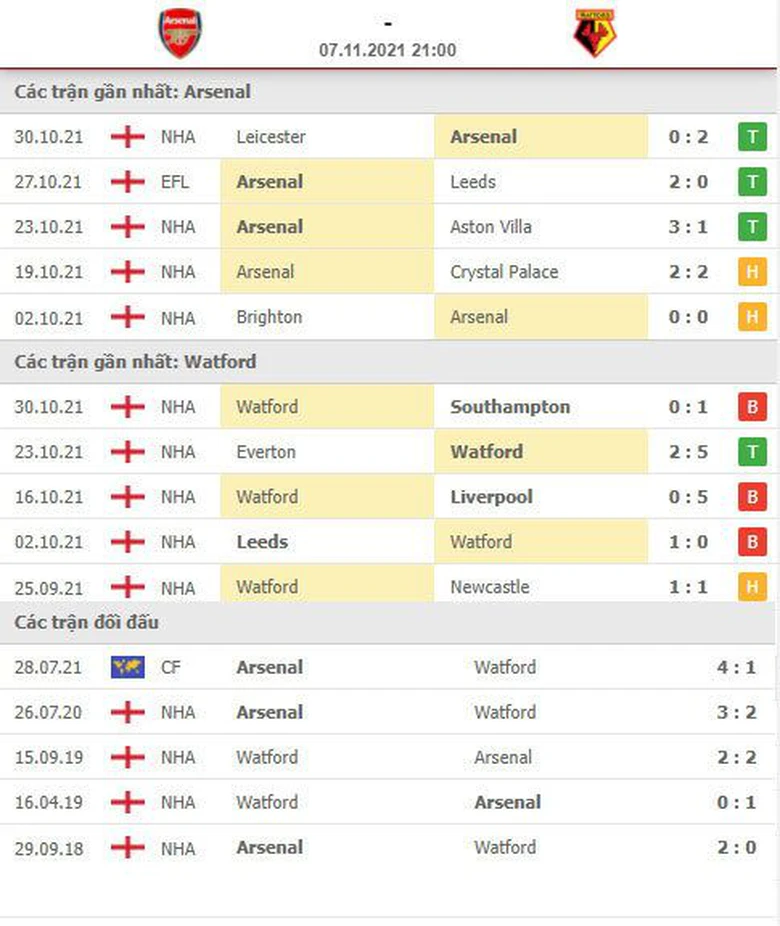Open the 'Các trận gần nhất: Arsenal' section header

(133, 92)
